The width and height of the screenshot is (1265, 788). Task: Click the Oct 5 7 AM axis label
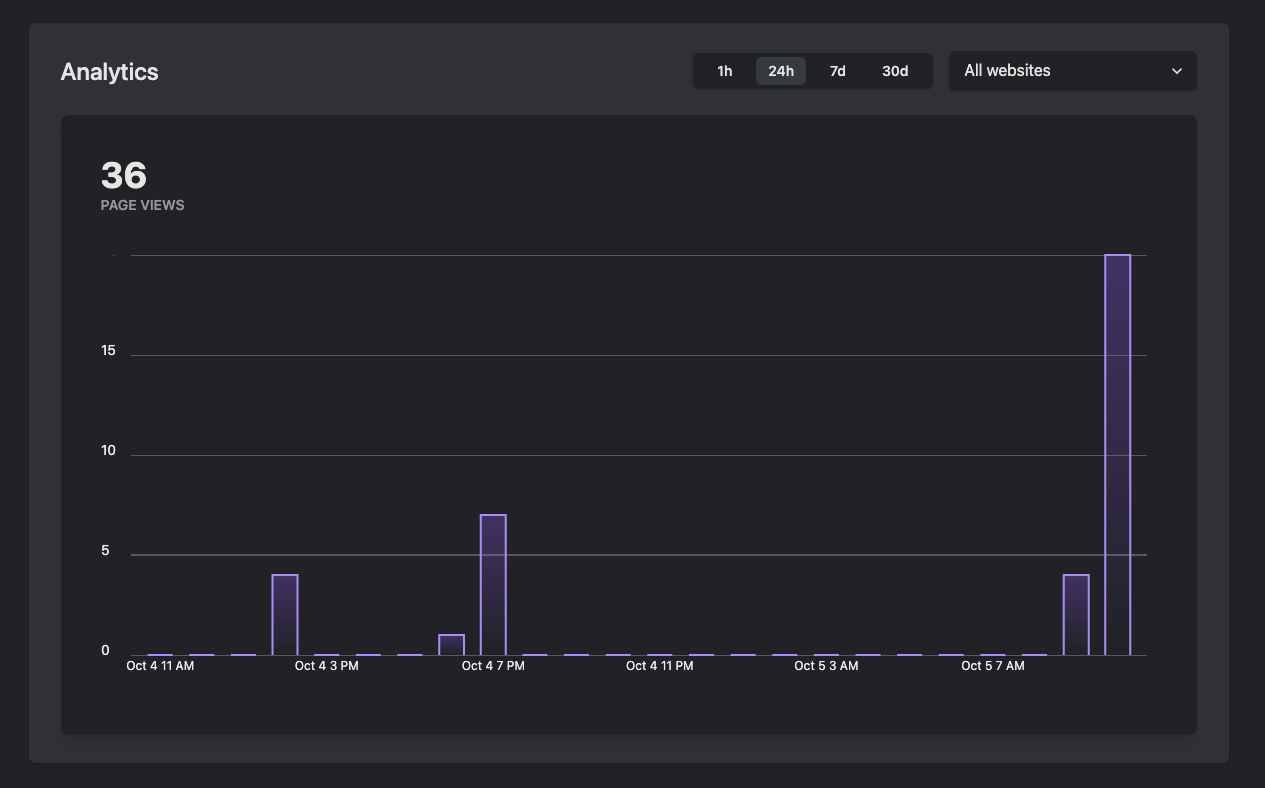[993, 666]
